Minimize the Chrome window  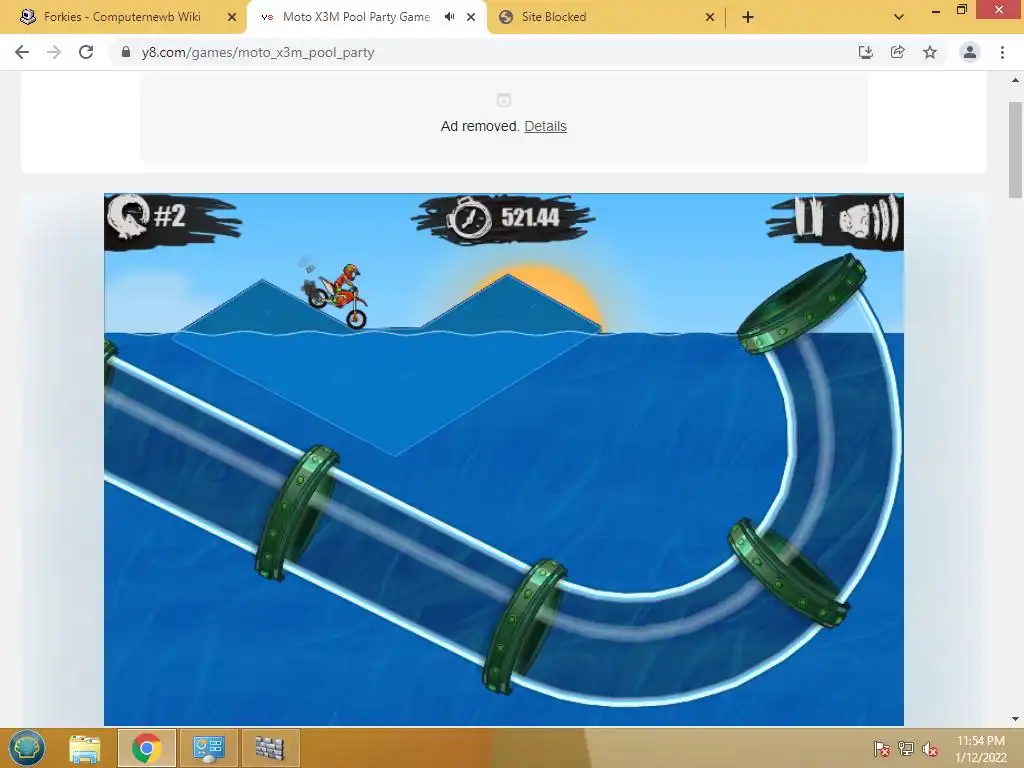(x=936, y=10)
